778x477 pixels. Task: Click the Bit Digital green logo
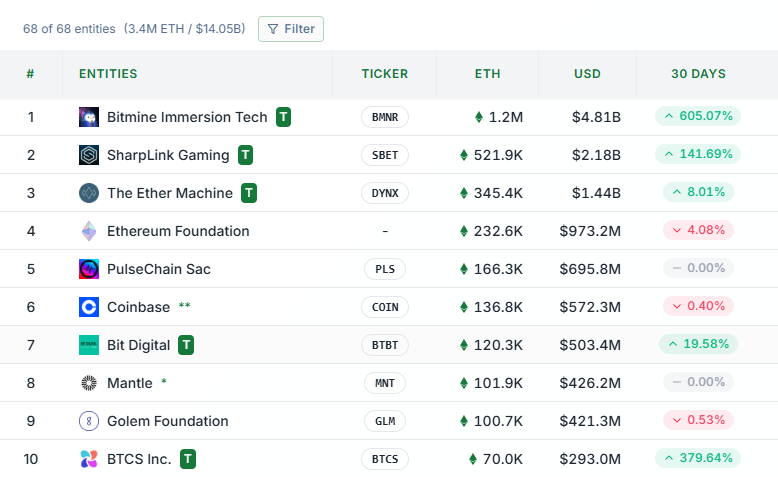[x=89, y=345]
